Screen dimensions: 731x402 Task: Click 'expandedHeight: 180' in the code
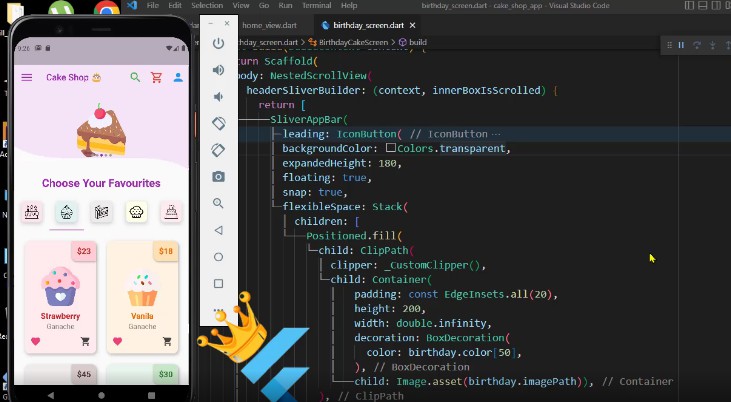[x=342, y=163]
